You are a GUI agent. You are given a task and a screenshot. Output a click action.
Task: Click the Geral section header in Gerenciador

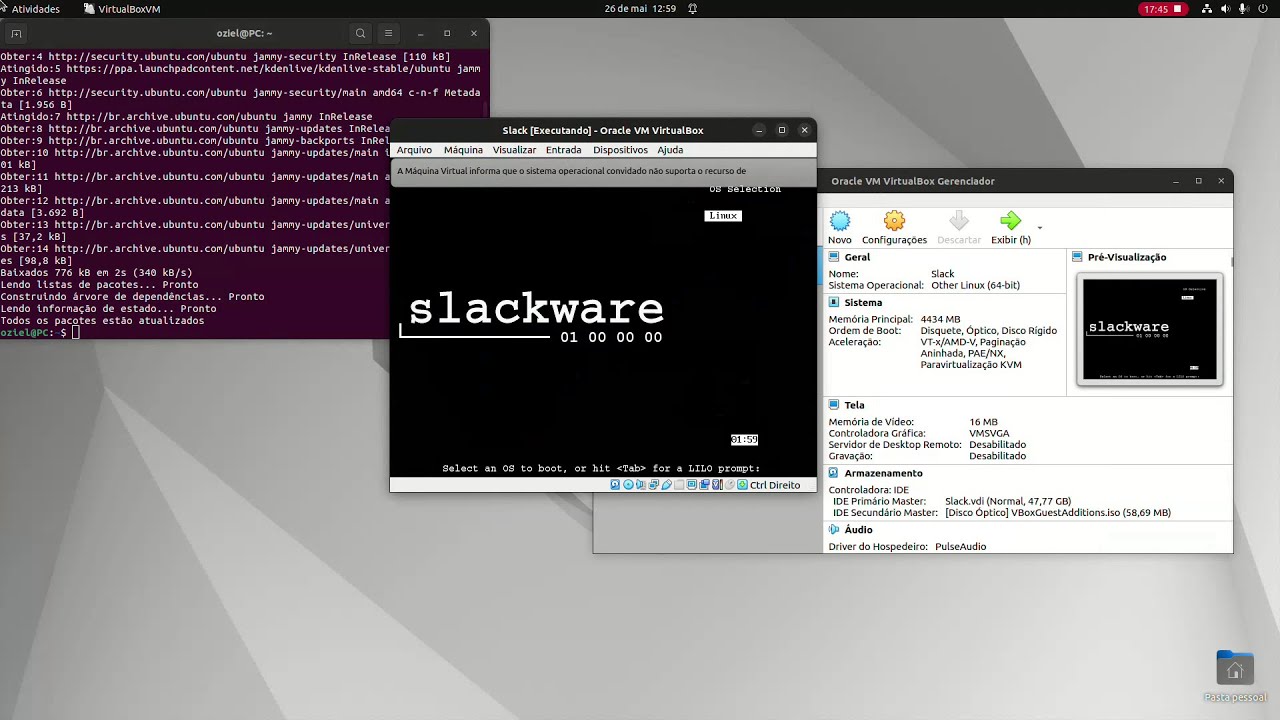pos(857,257)
